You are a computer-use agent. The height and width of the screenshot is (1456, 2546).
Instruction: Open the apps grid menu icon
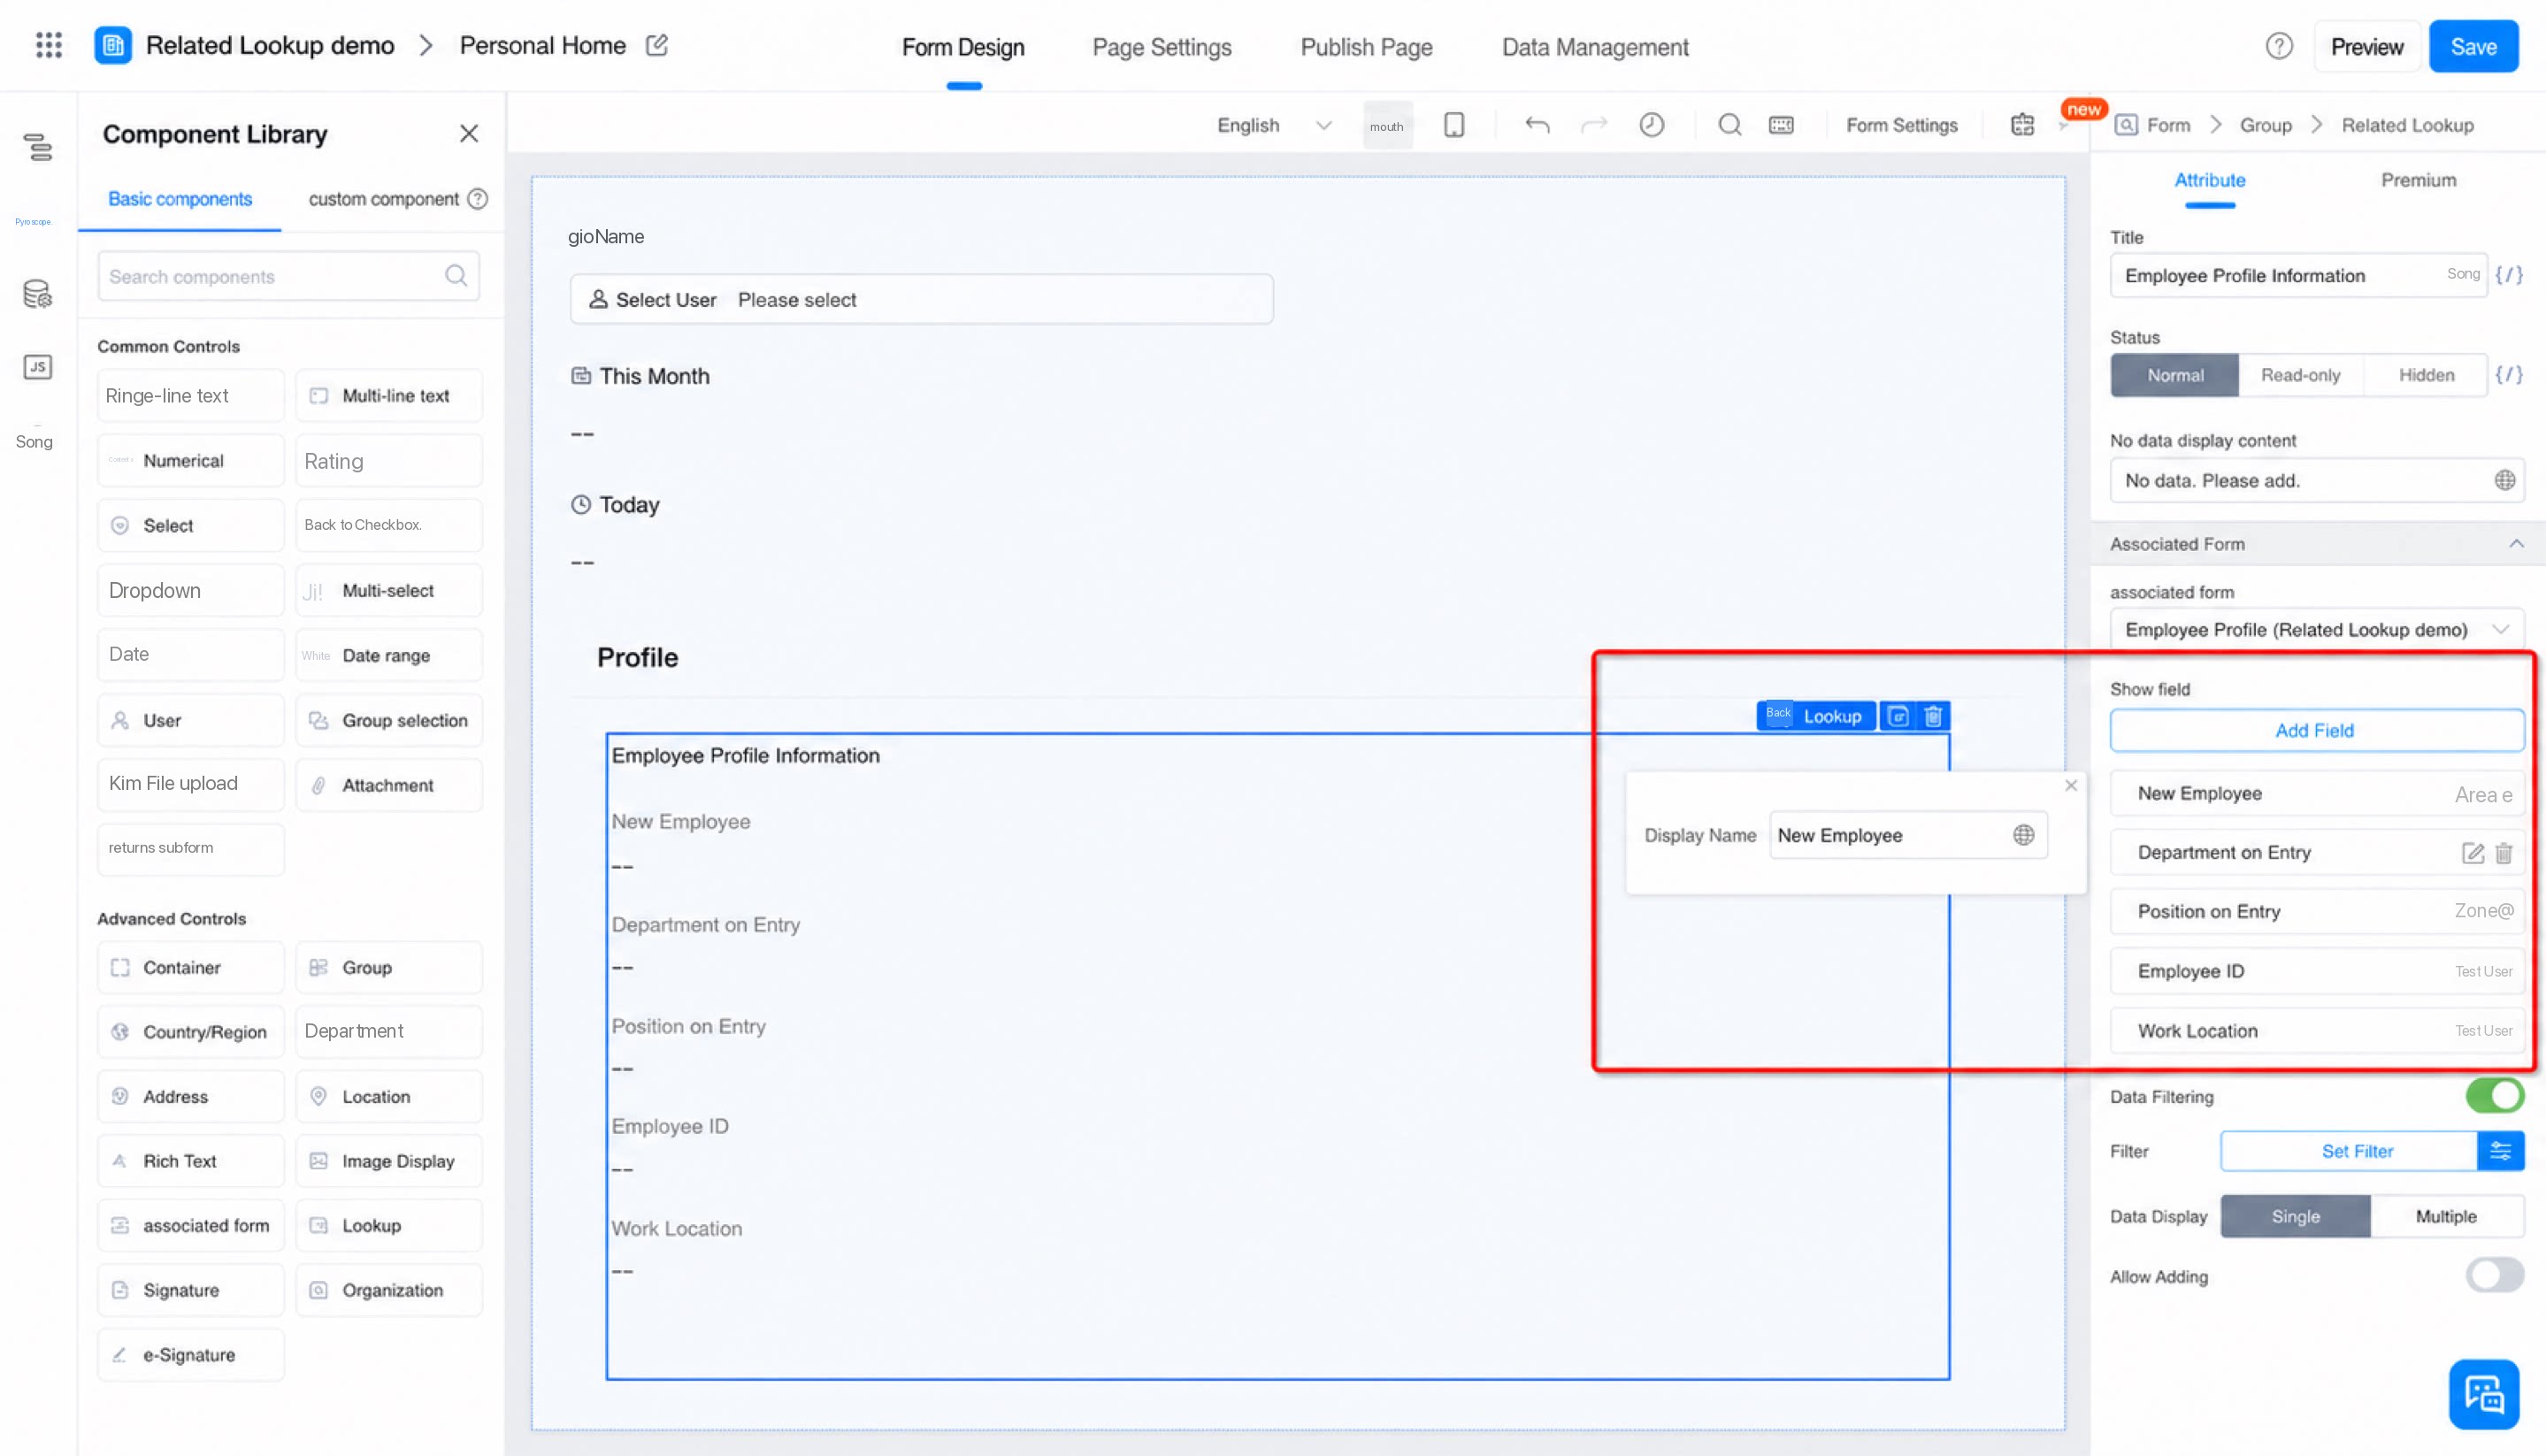pos(48,45)
